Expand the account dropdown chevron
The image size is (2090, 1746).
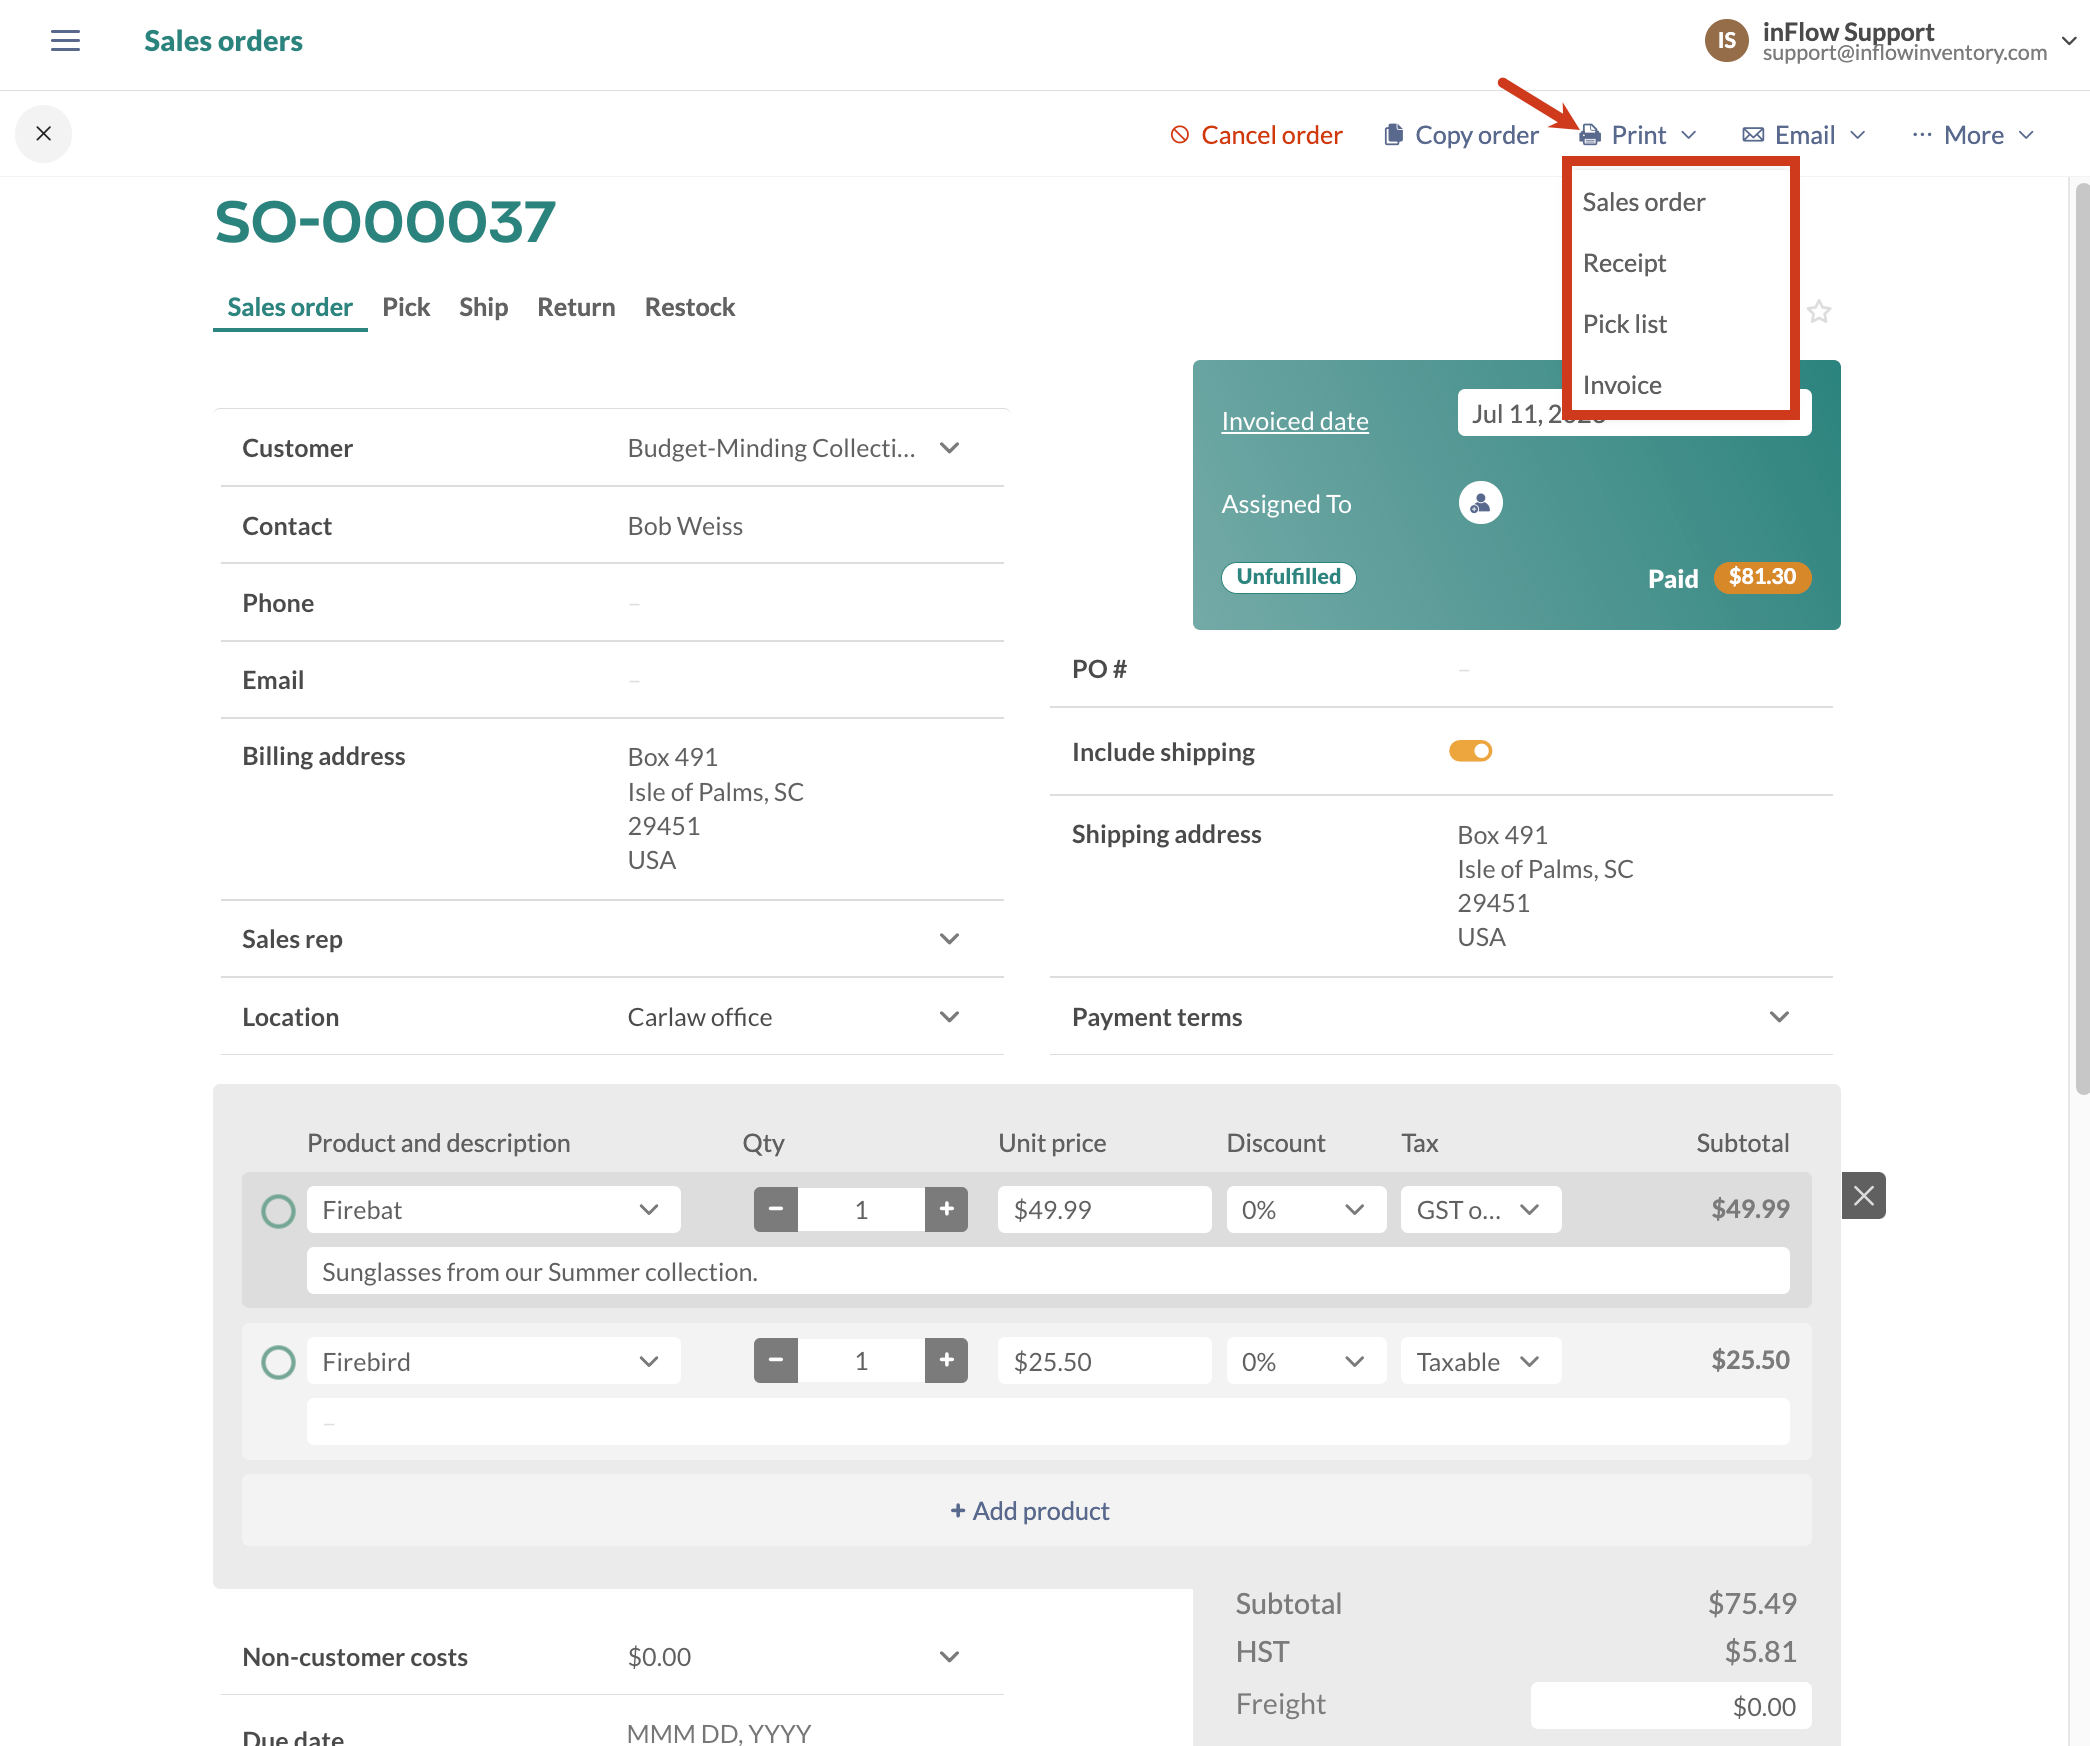click(x=2069, y=40)
